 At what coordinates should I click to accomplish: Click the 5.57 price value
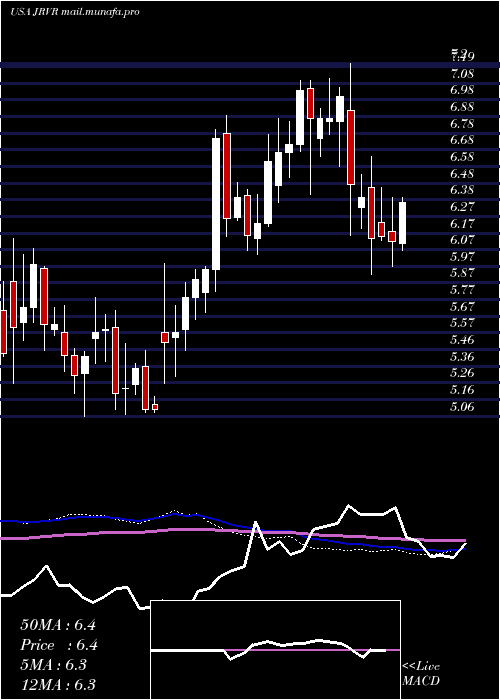pyautogui.click(x=462, y=323)
